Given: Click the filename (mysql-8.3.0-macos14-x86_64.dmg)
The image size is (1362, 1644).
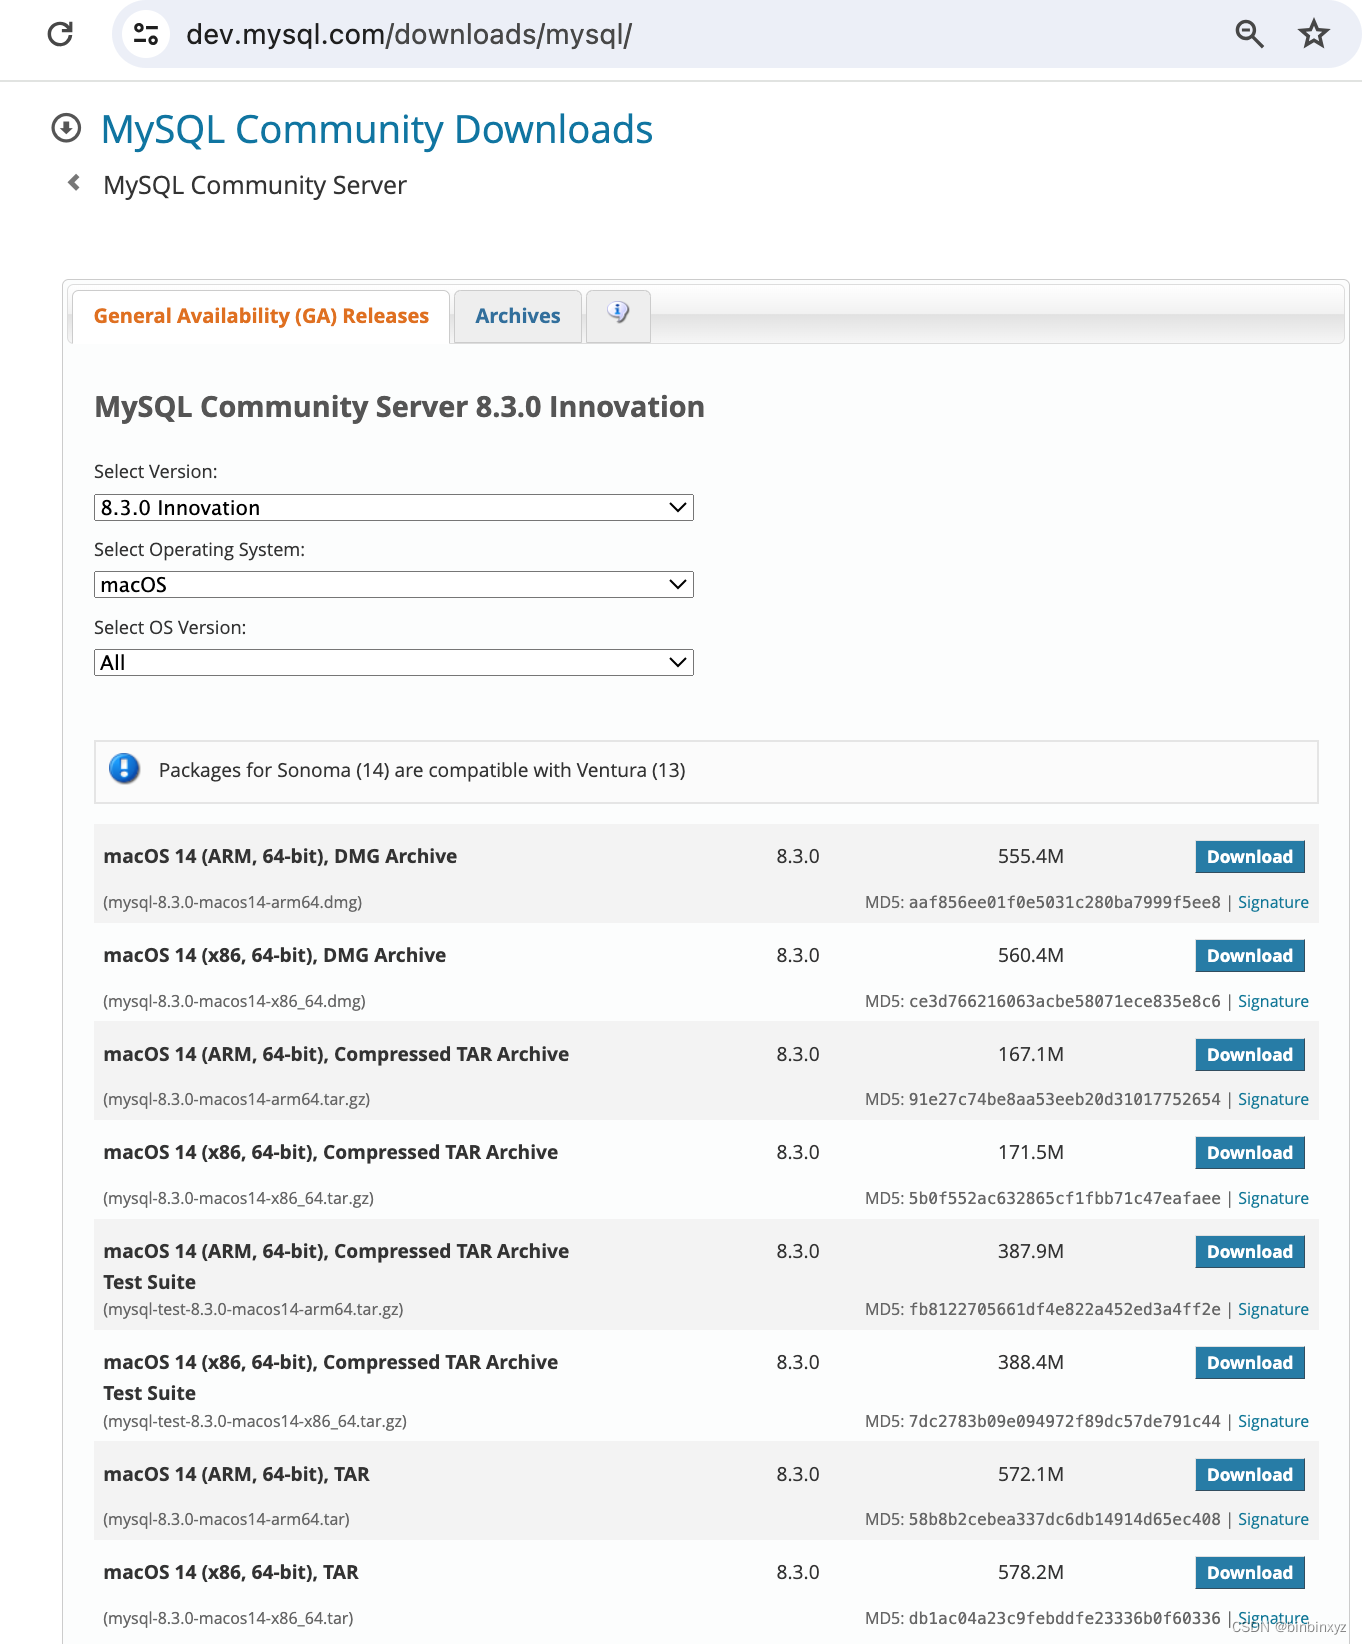Looking at the screenshot, I should click(235, 1001).
